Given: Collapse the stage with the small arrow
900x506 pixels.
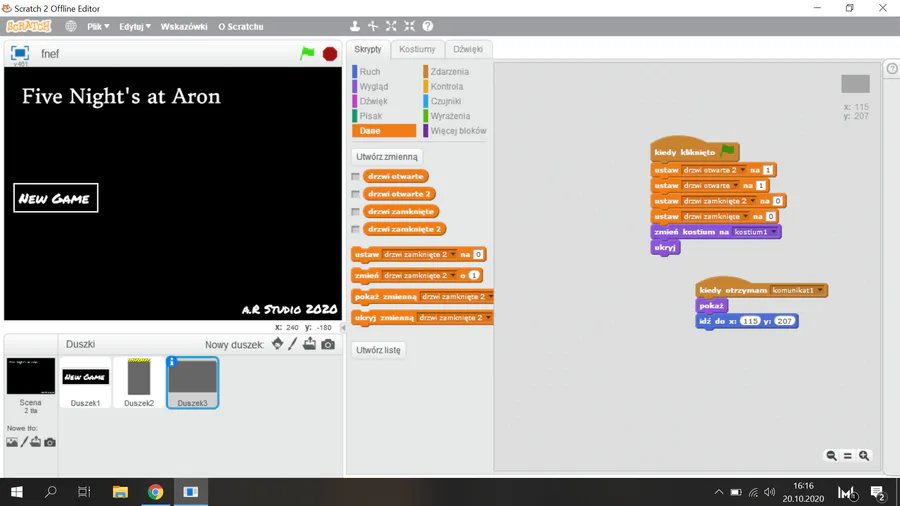Looking at the screenshot, I should tap(343, 328).
